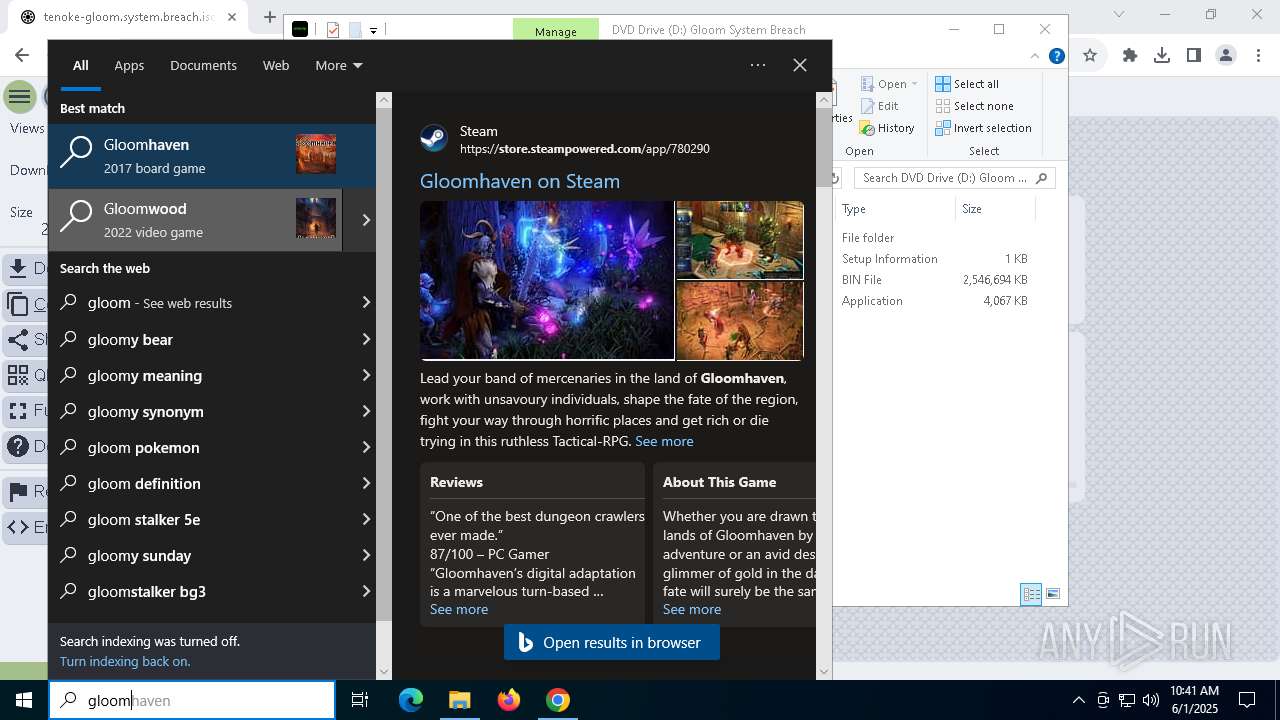Click Edit in Explorer ribbon
1280x720 pixels.
point(879,106)
